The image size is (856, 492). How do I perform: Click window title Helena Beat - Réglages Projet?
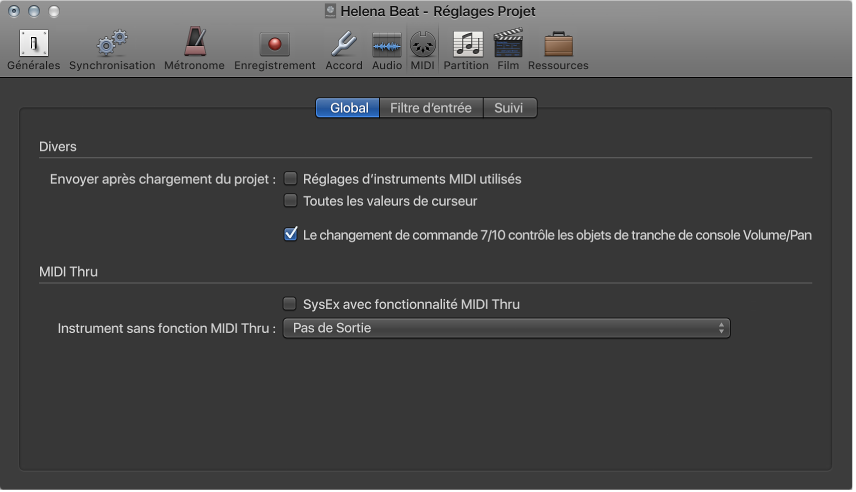438,11
